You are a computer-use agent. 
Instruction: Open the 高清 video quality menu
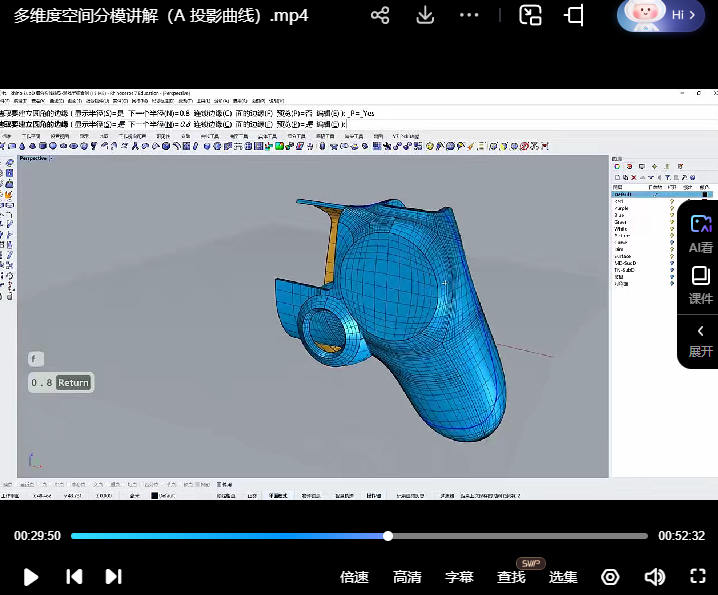[x=407, y=577]
